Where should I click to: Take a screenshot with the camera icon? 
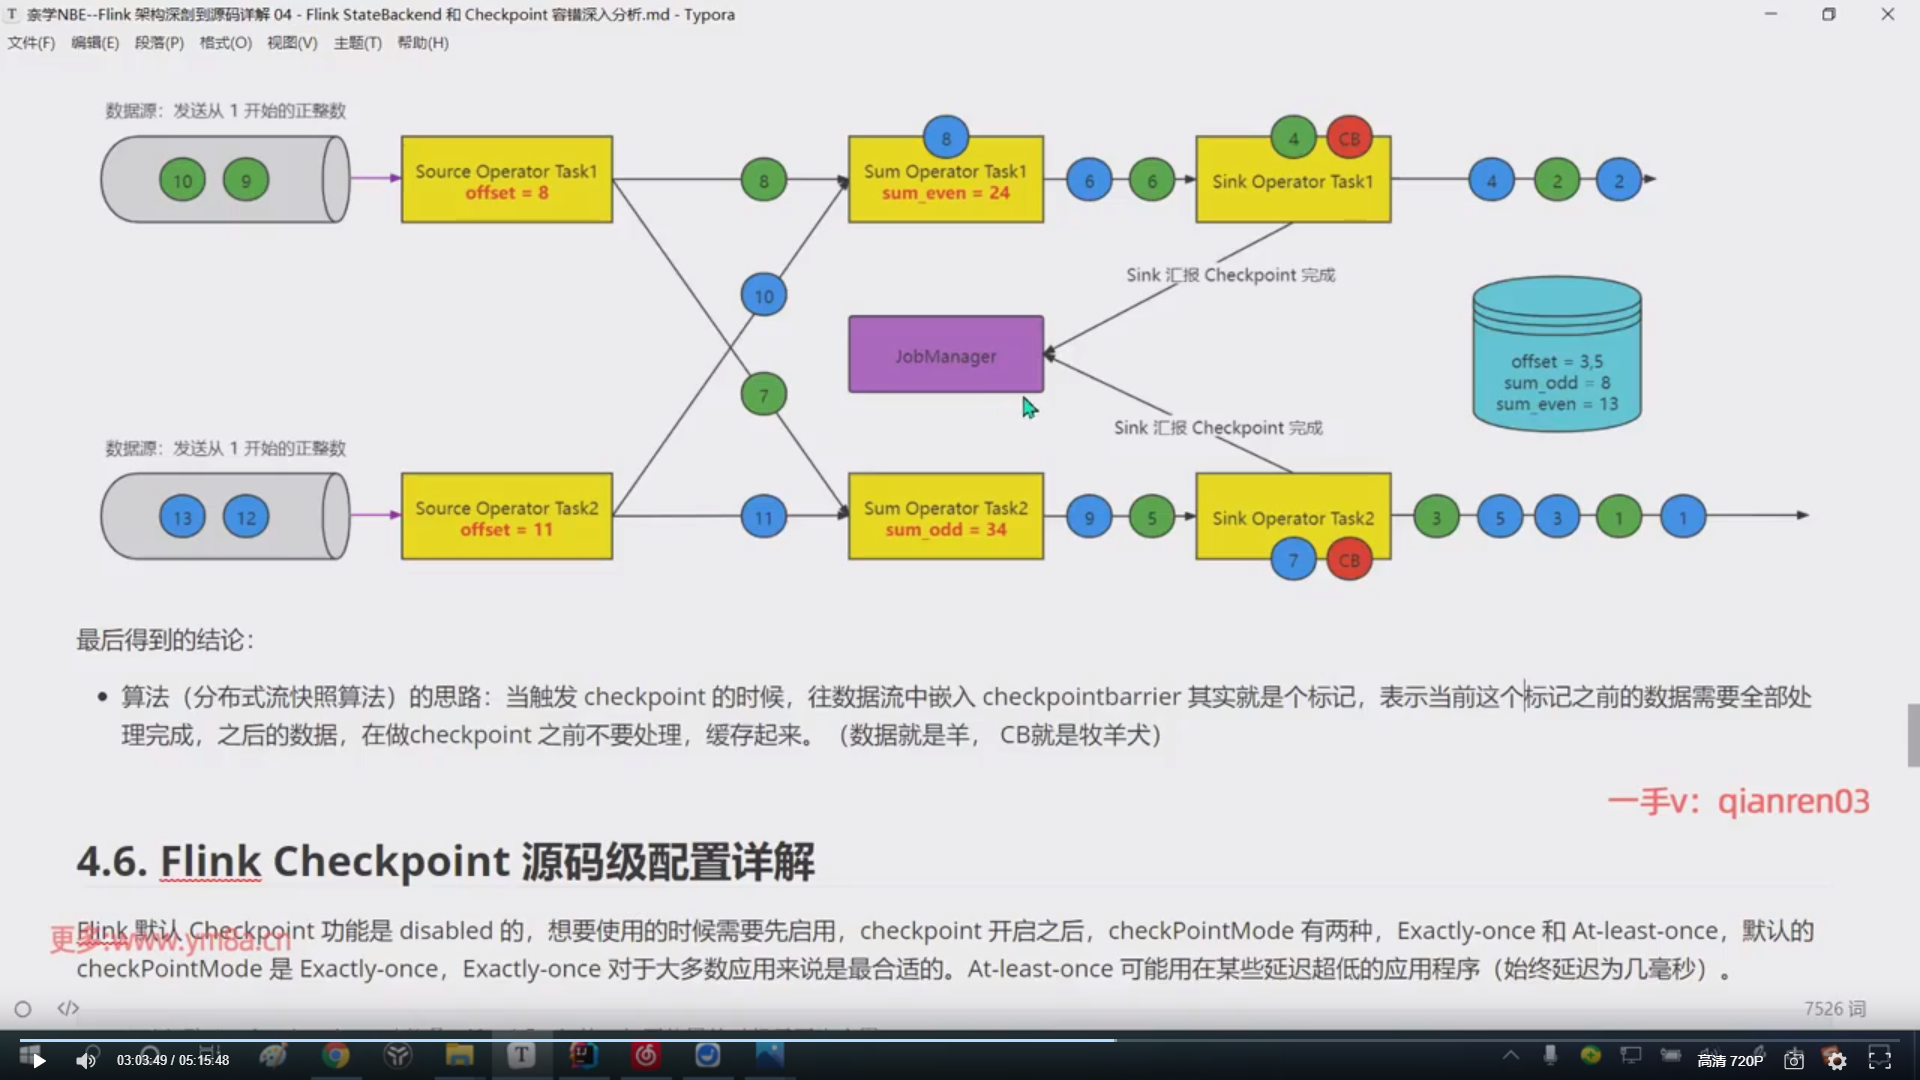click(x=1793, y=1059)
